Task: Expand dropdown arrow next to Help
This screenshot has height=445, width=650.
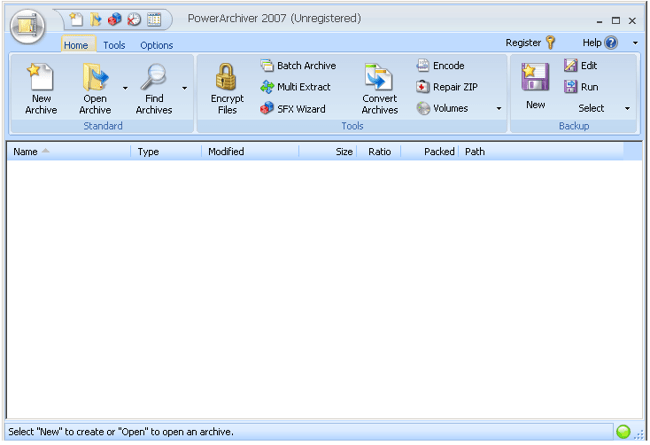Action: tap(635, 43)
